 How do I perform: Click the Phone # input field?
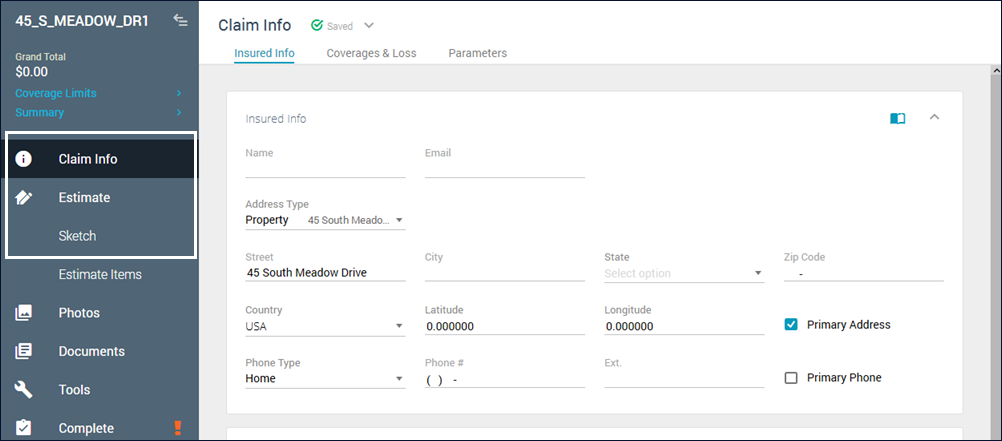point(505,379)
